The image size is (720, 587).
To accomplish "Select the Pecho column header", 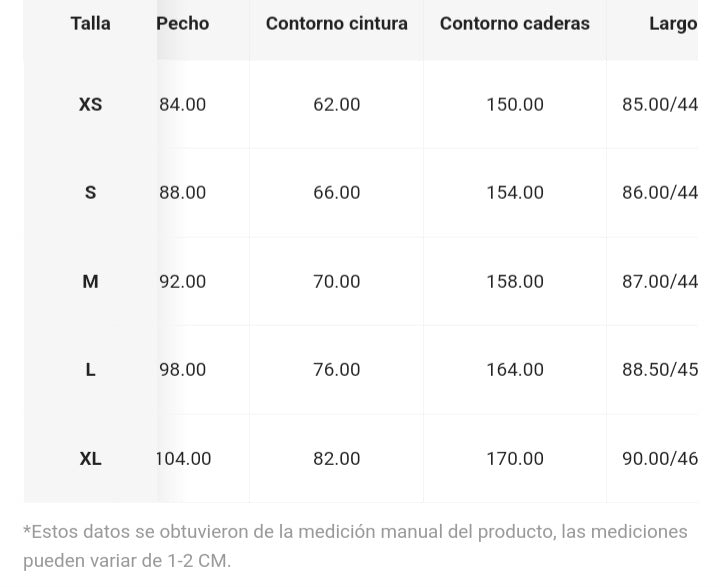I will coord(183,23).
